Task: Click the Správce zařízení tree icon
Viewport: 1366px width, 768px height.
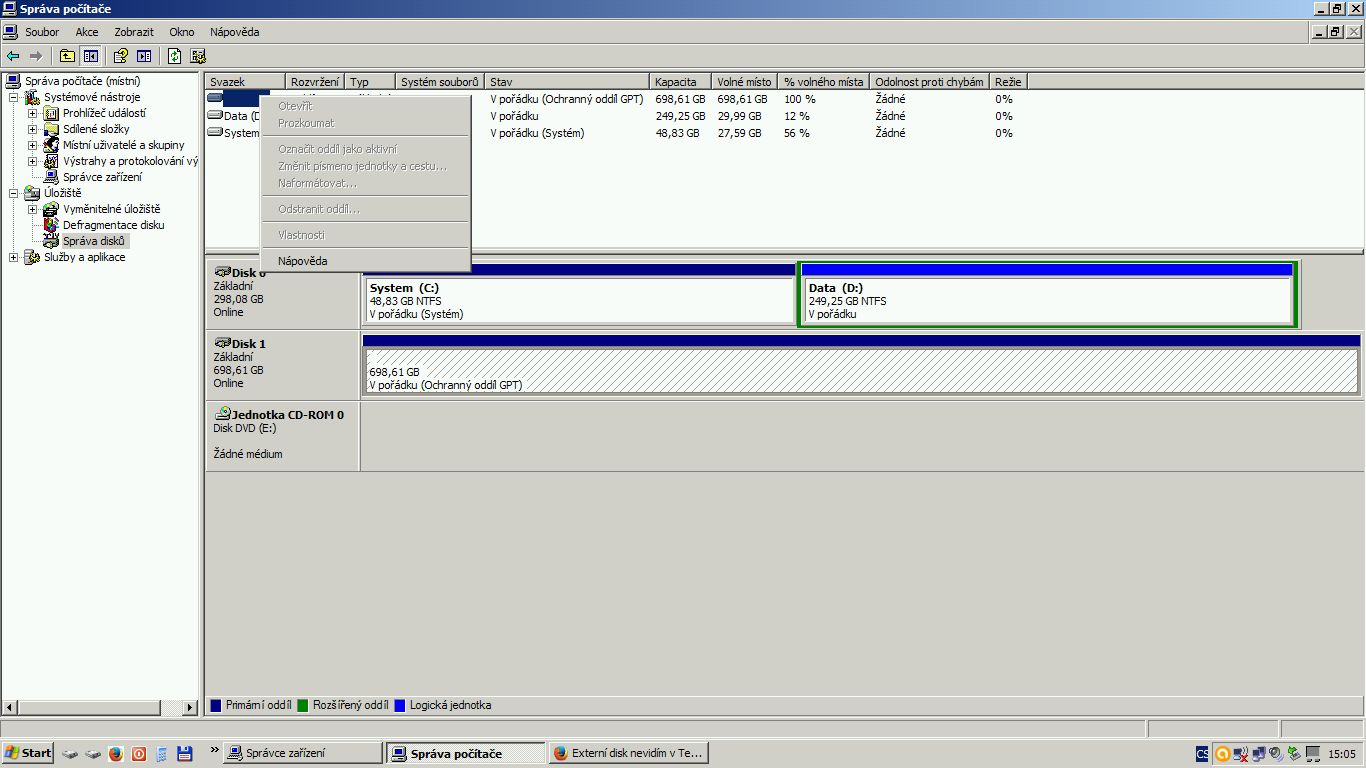Action: tap(52, 177)
